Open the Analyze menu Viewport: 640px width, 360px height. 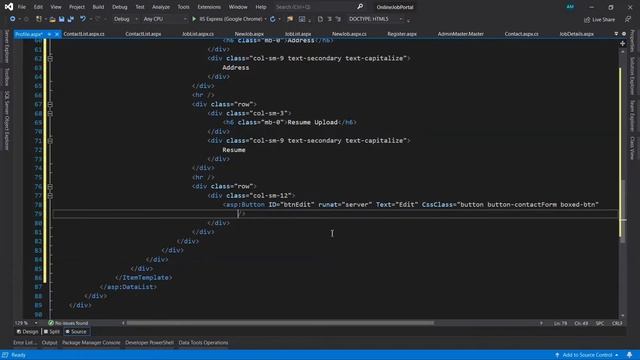pyautogui.click(x=161, y=7)
